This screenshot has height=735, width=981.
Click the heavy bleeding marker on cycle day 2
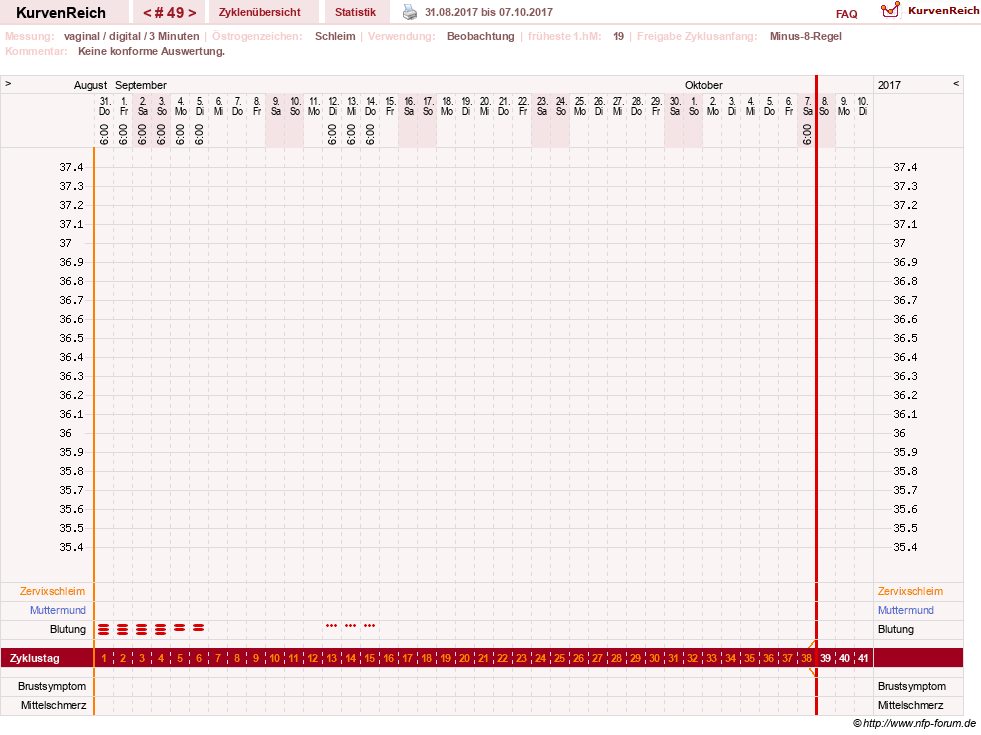point(123,629)
